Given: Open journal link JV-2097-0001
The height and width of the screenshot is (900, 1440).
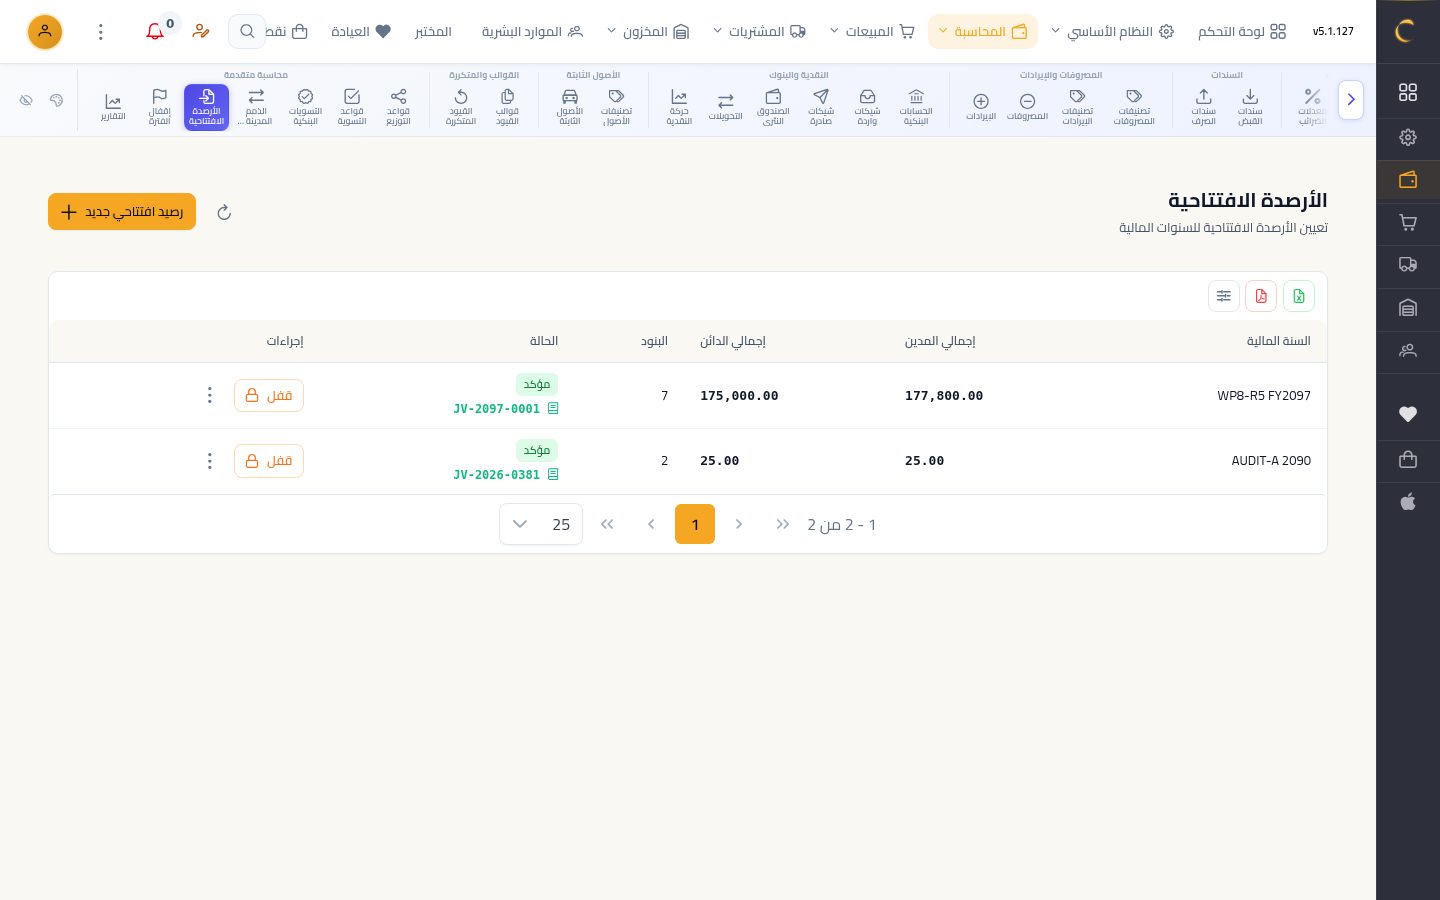Looking at the screenshot, I should click(x=506, y=409).
